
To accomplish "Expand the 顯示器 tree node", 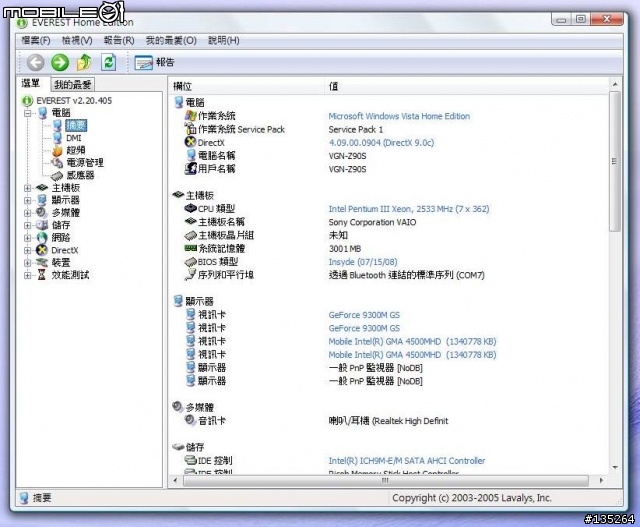I will 27,200.
